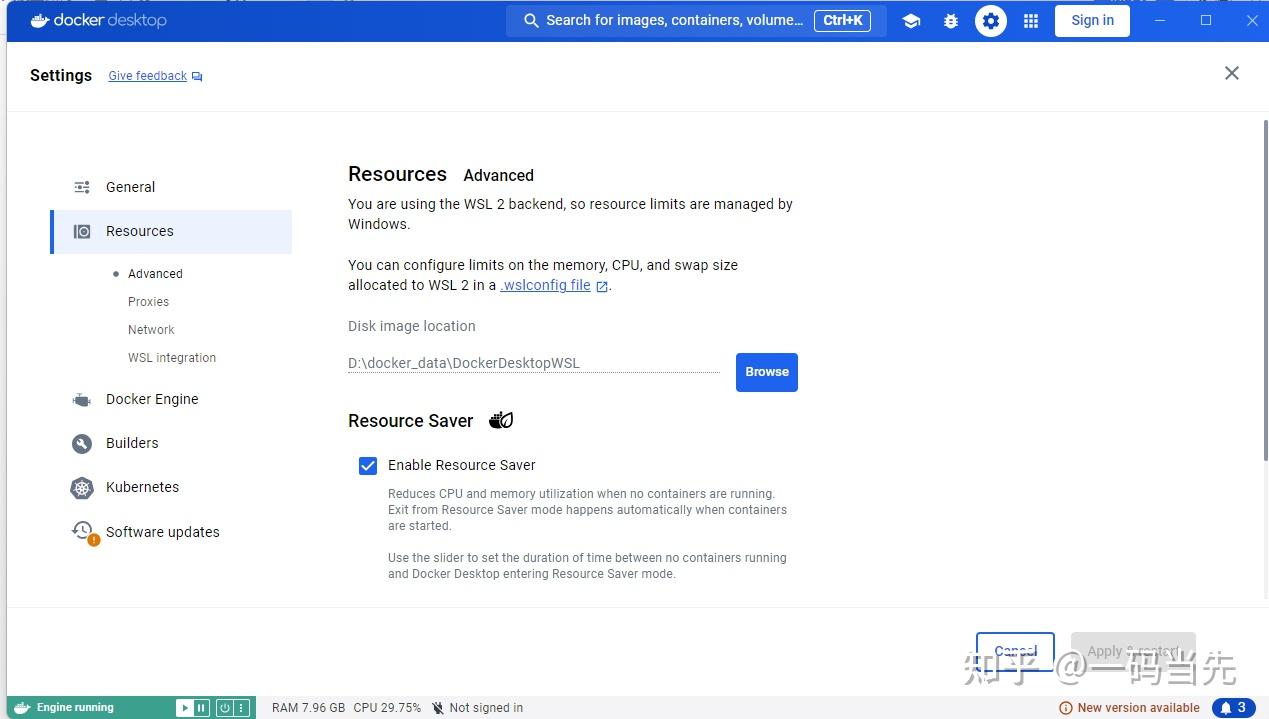Open the WSL integration sub-item
Viewport: 1269px width, 719px height.
pos(172,358)
